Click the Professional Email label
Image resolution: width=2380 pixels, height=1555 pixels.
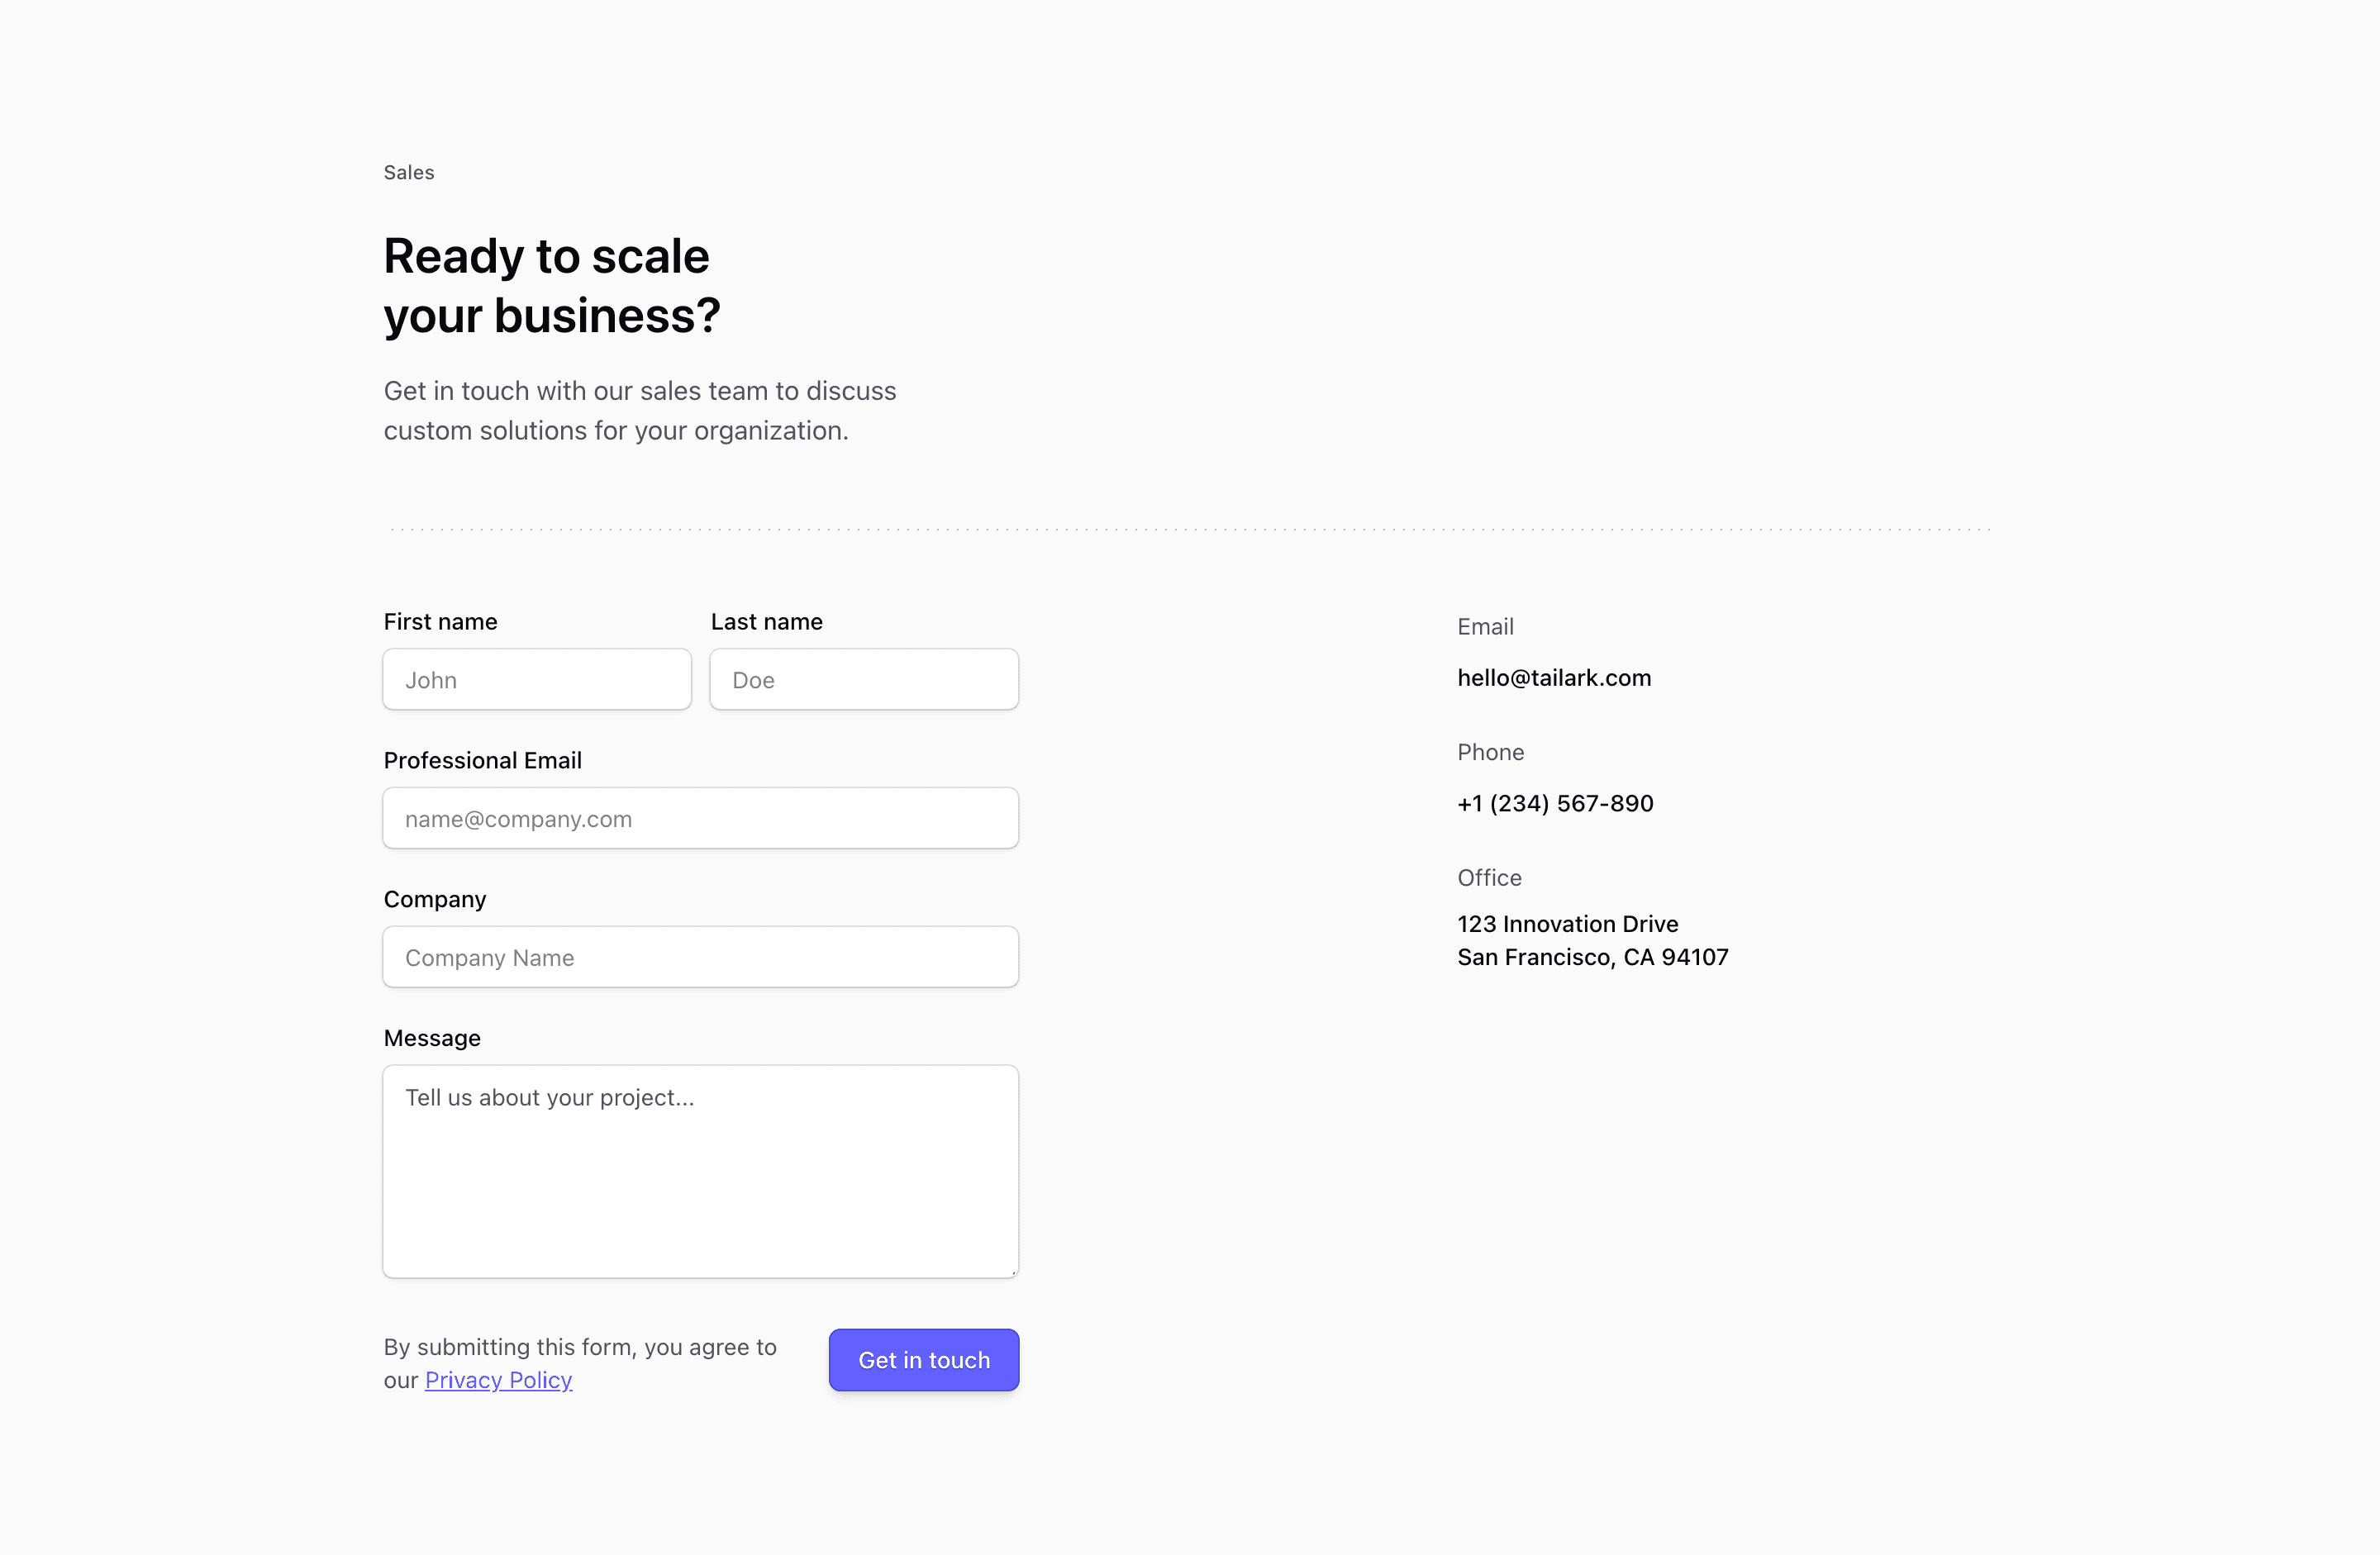482,761
